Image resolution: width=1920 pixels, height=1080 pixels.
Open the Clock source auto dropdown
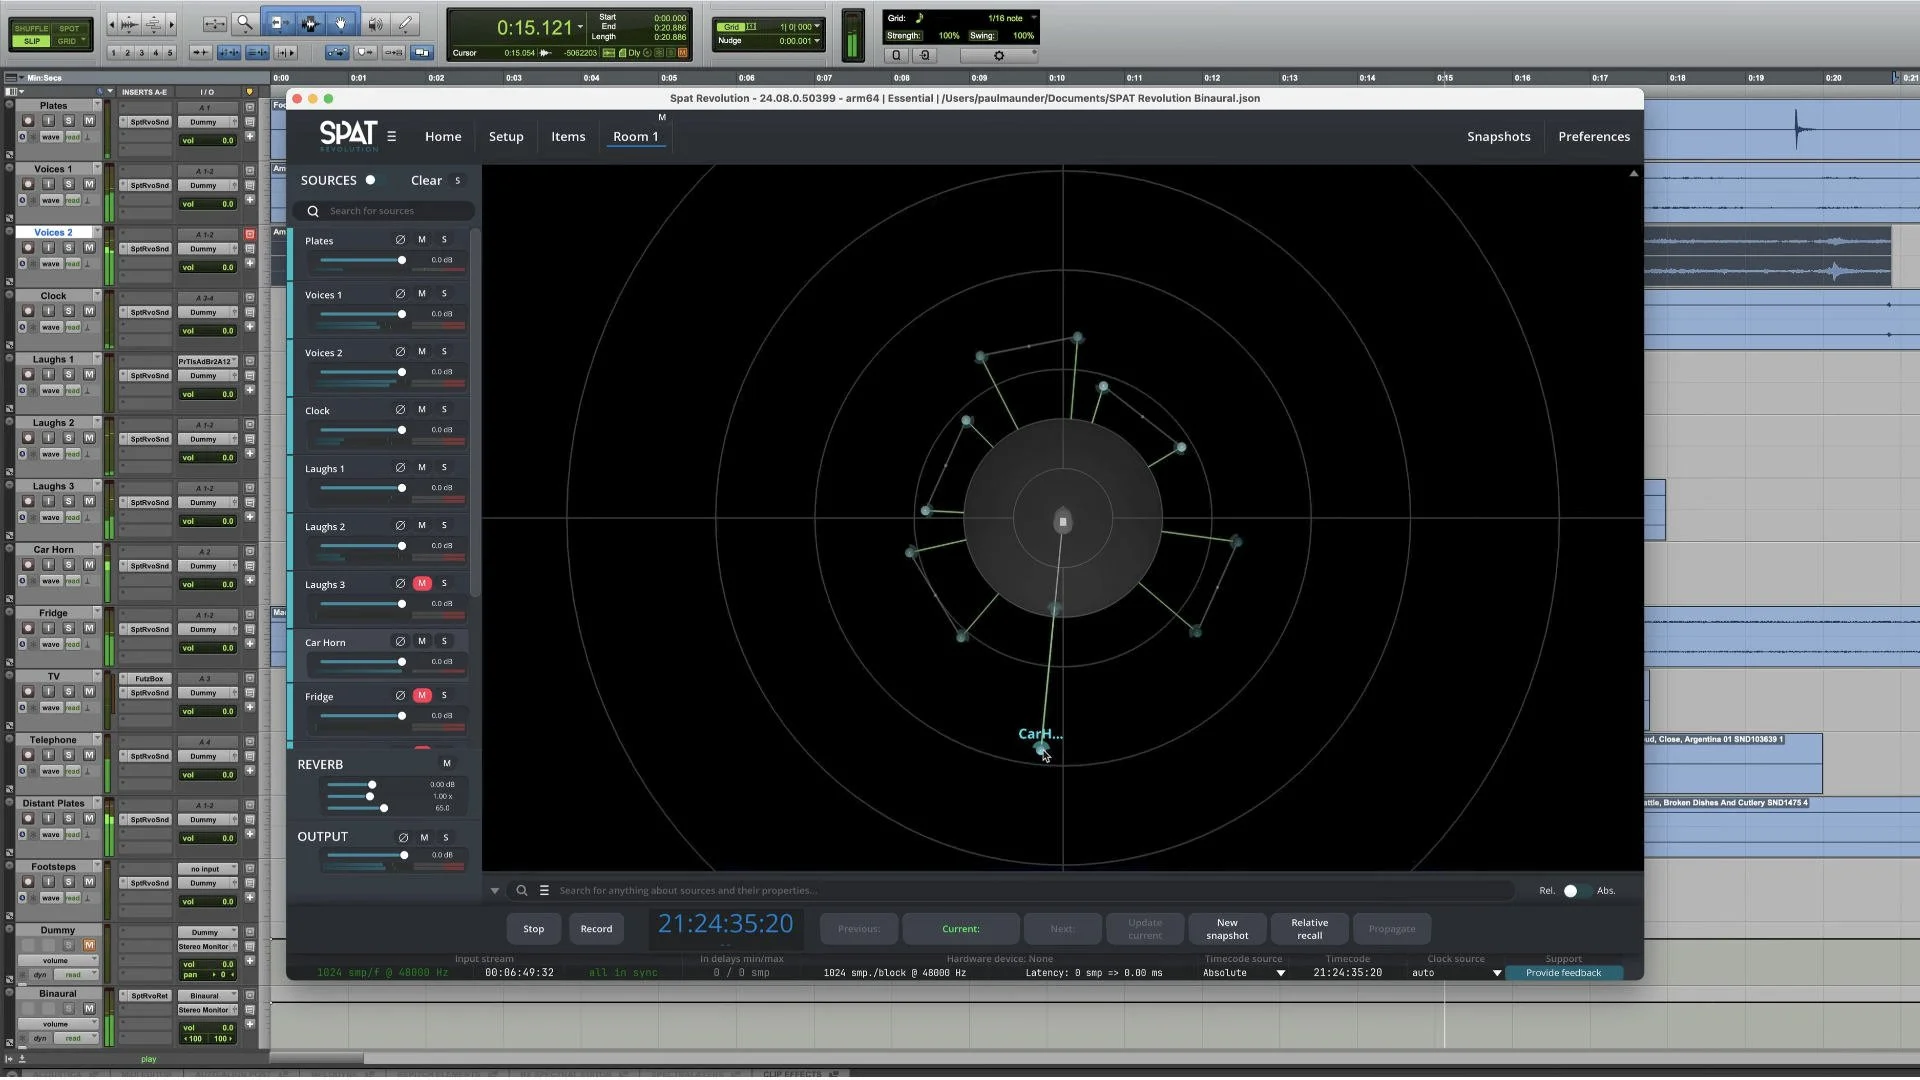(1497, 973)
